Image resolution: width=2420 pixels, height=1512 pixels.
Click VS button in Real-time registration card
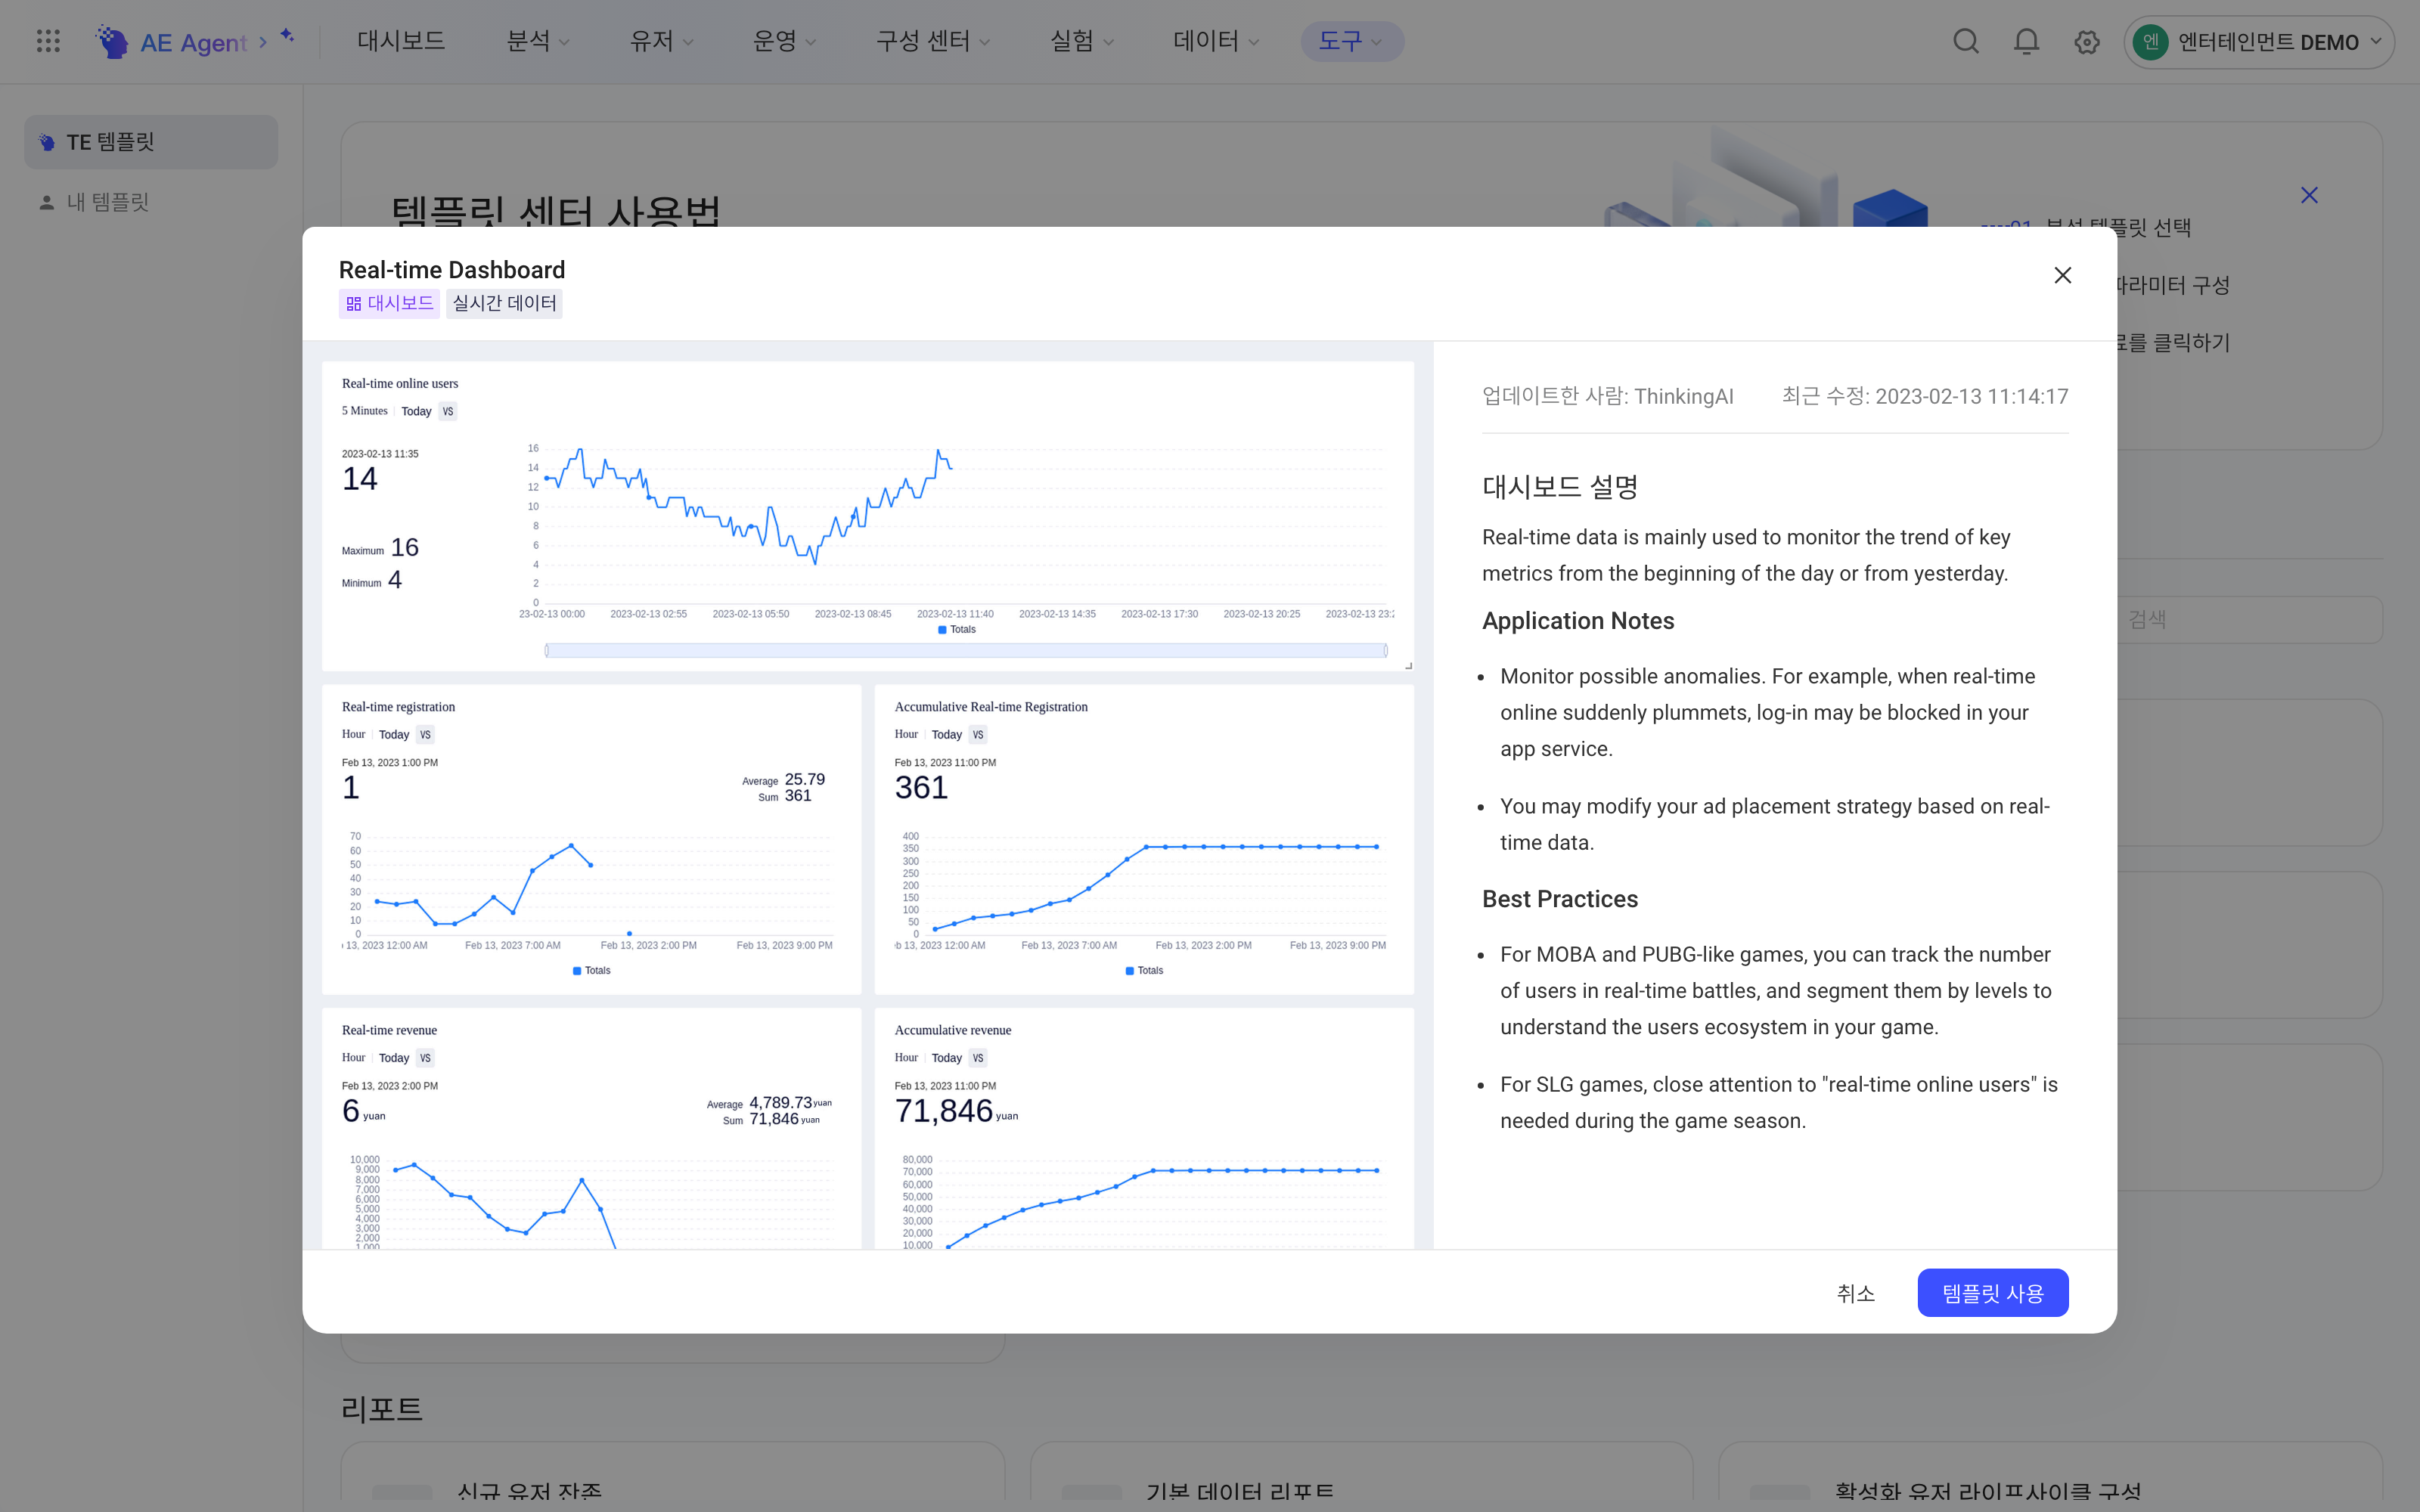425,734
